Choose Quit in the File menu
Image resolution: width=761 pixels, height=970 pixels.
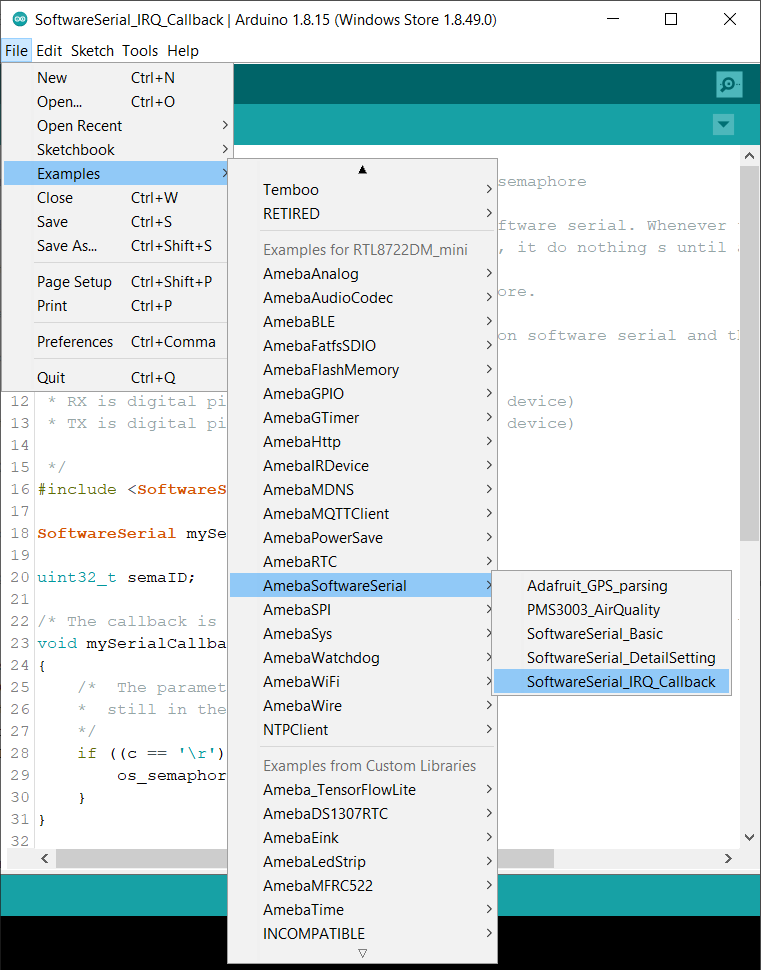[116, 378]
